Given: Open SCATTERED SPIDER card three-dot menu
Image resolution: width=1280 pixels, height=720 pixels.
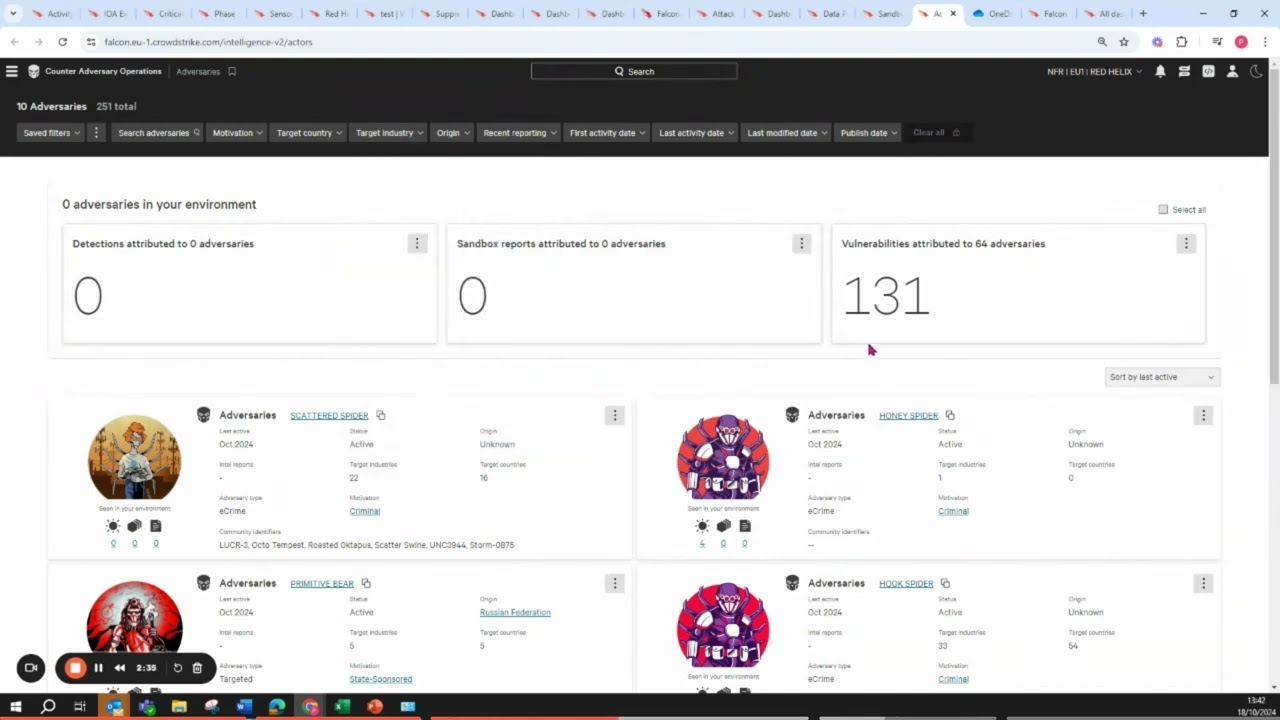Looking at the screenshot, I should pos(615,415).
